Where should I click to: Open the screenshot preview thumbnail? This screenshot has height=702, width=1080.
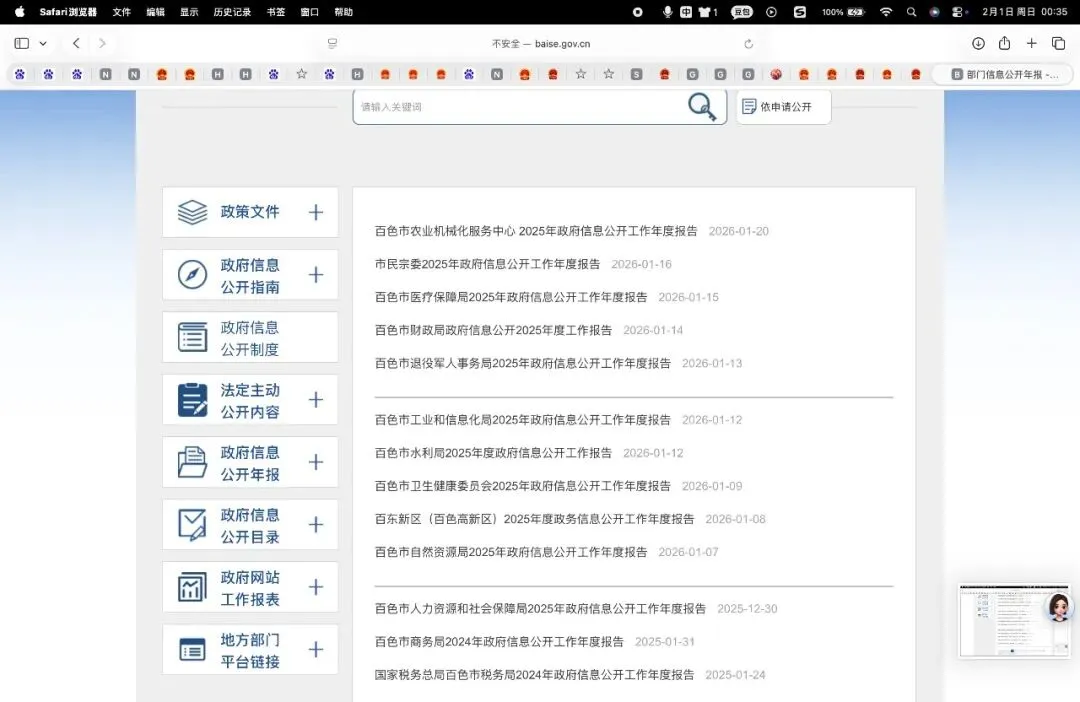(1015, 621)
